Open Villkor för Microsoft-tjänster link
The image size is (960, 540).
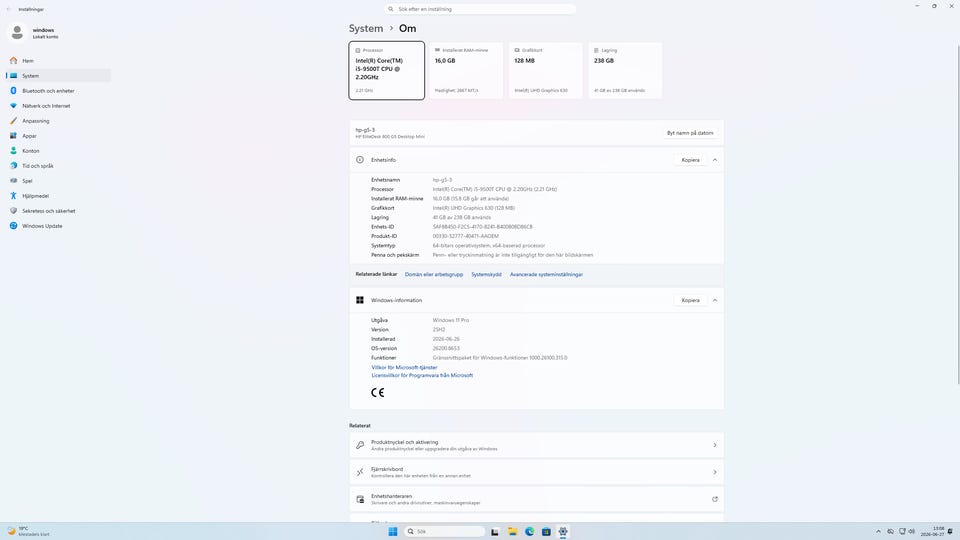[x=404, y=367]
